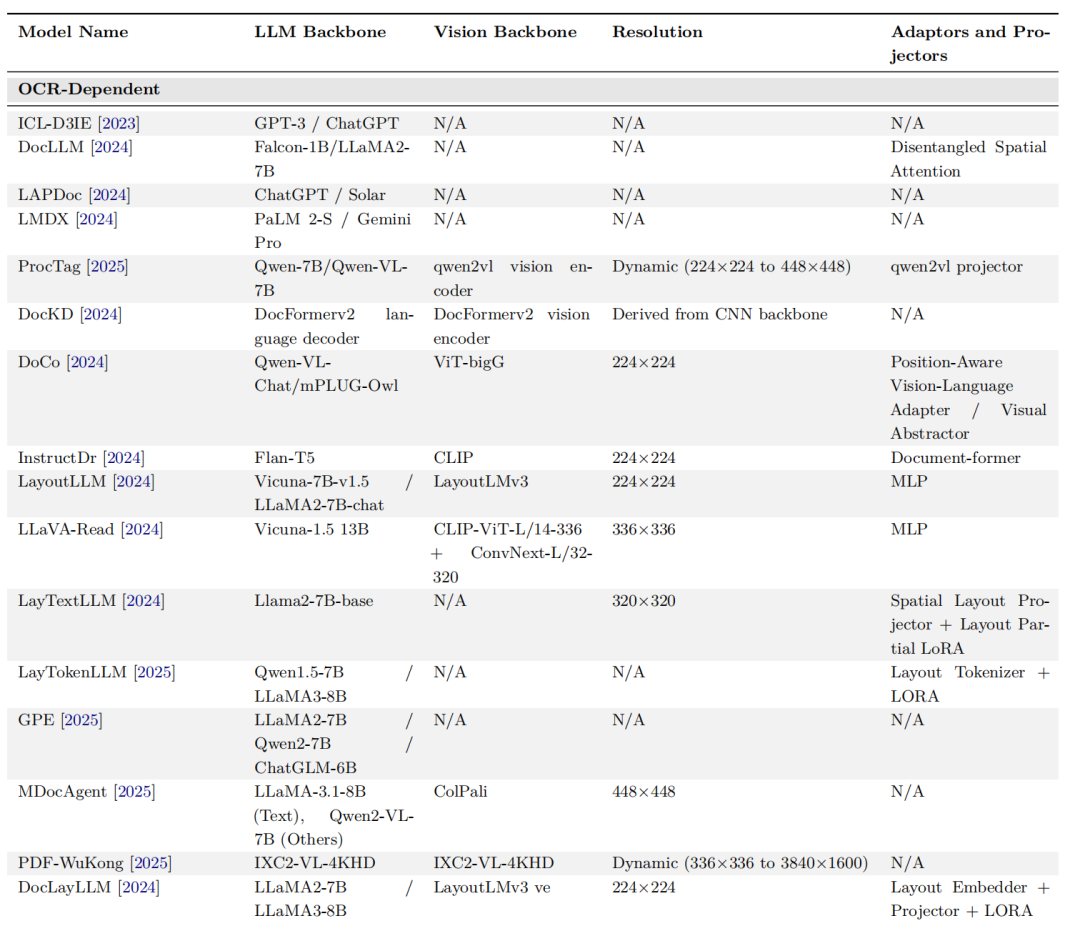The width and height of the screenshot is (1080, 926).
Task: Click the "Vision Backbone" column header
Action: 505,32
